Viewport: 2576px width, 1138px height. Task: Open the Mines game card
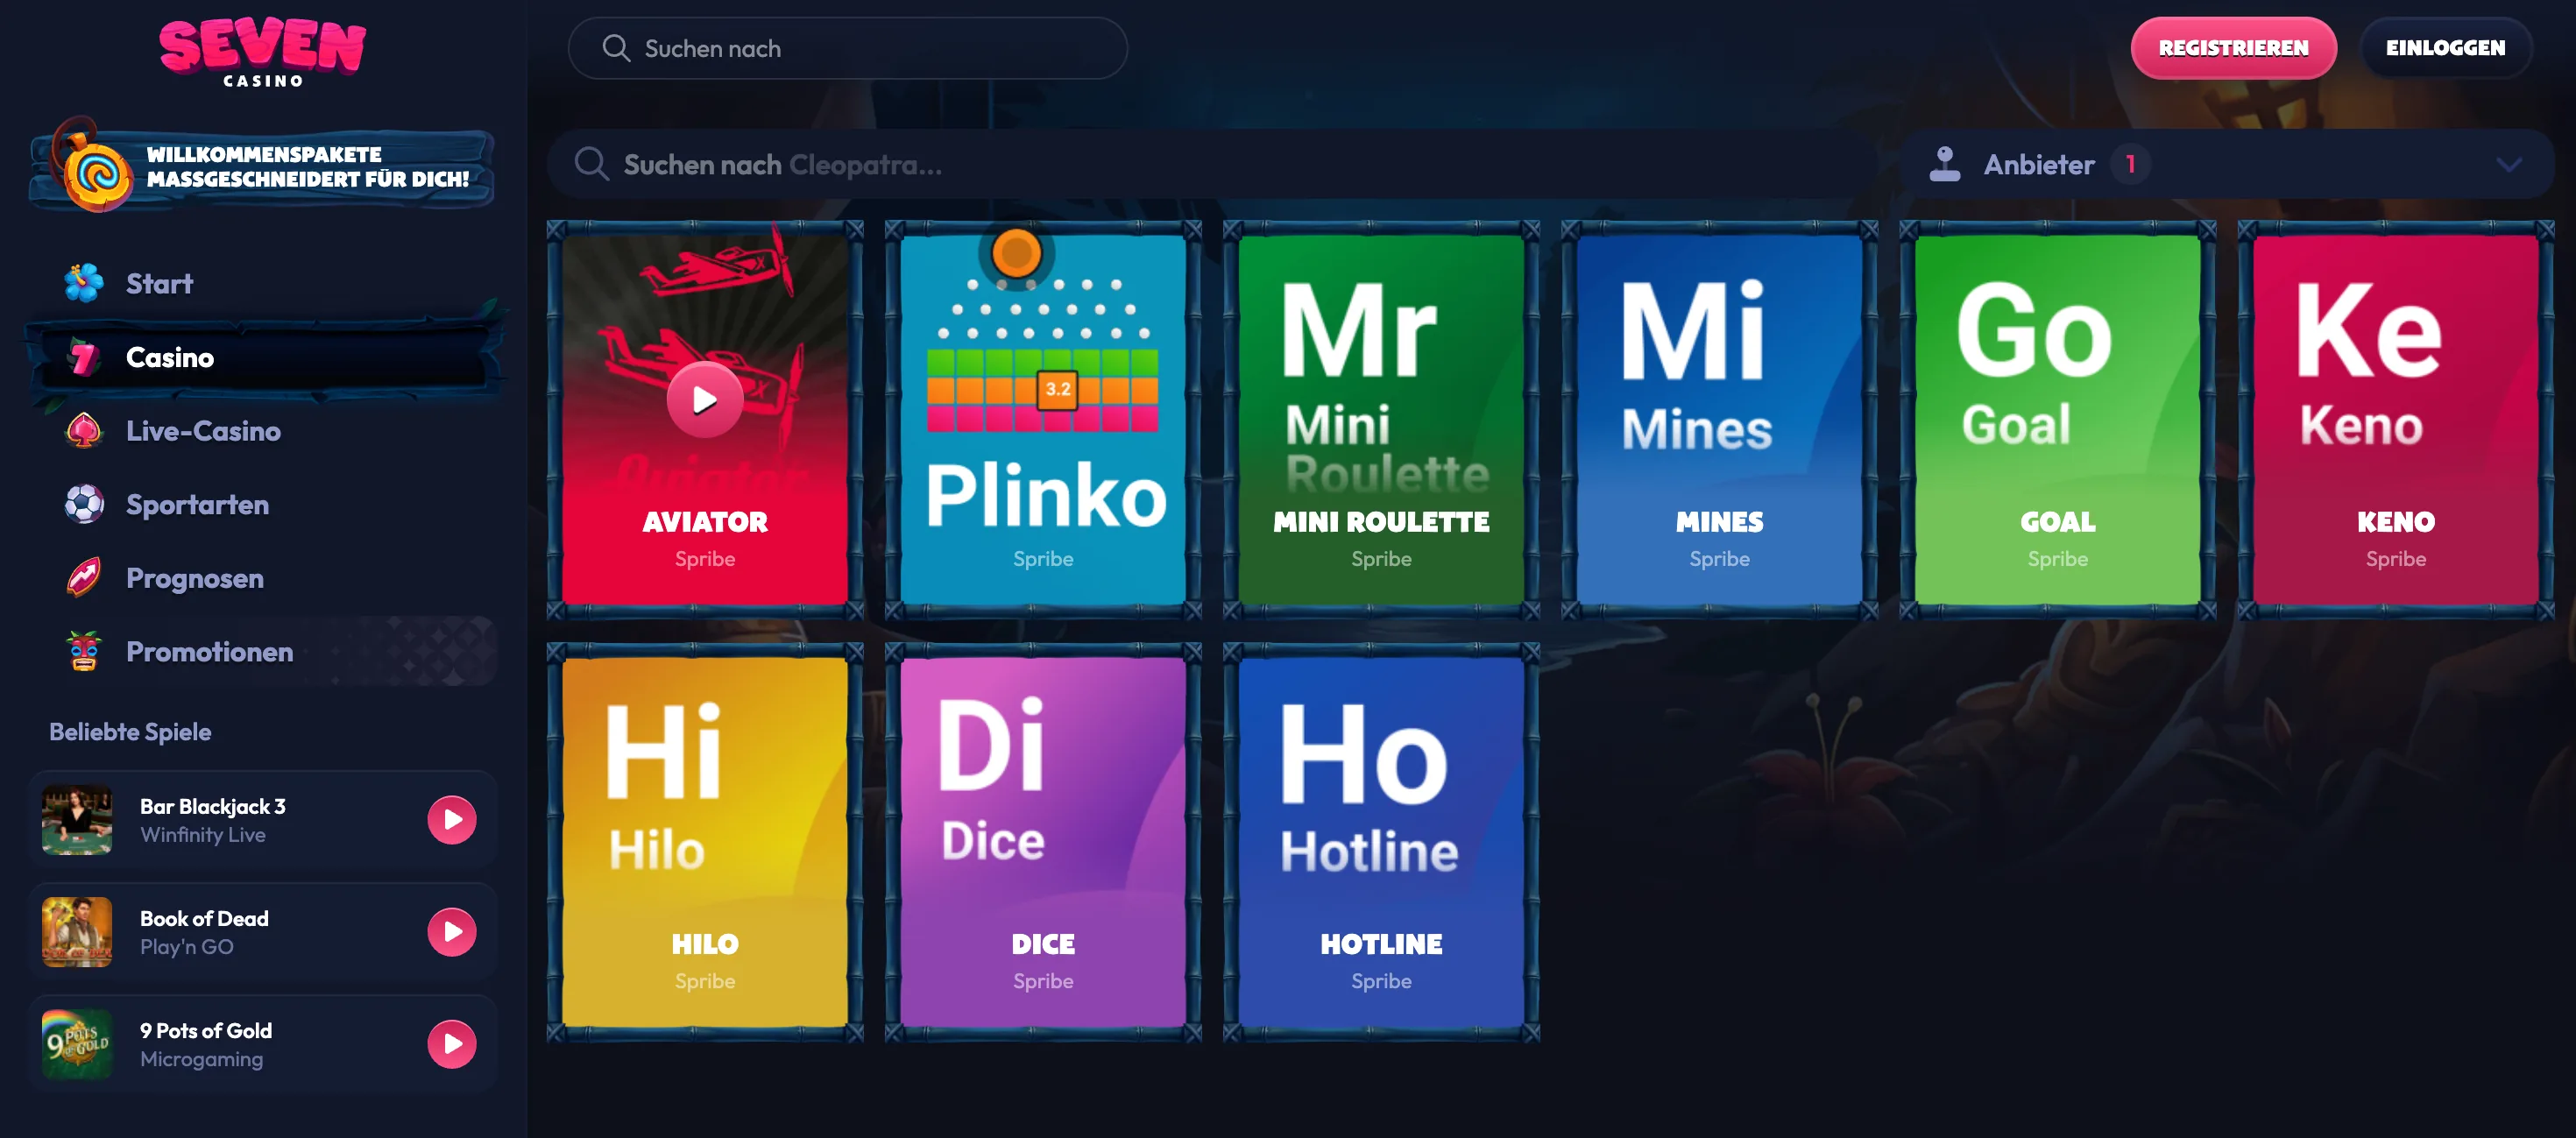point(1719,420)
